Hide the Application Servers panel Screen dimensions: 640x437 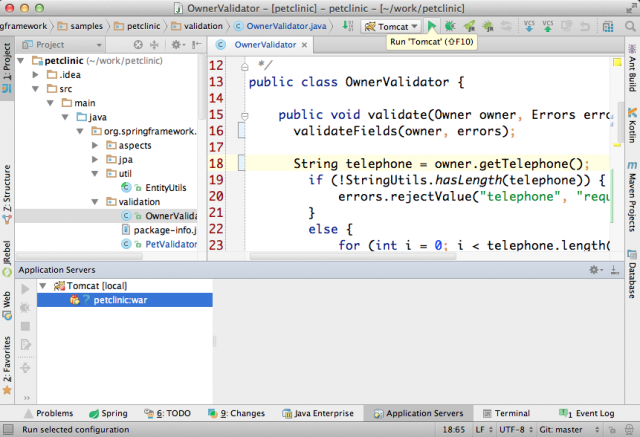615,270
